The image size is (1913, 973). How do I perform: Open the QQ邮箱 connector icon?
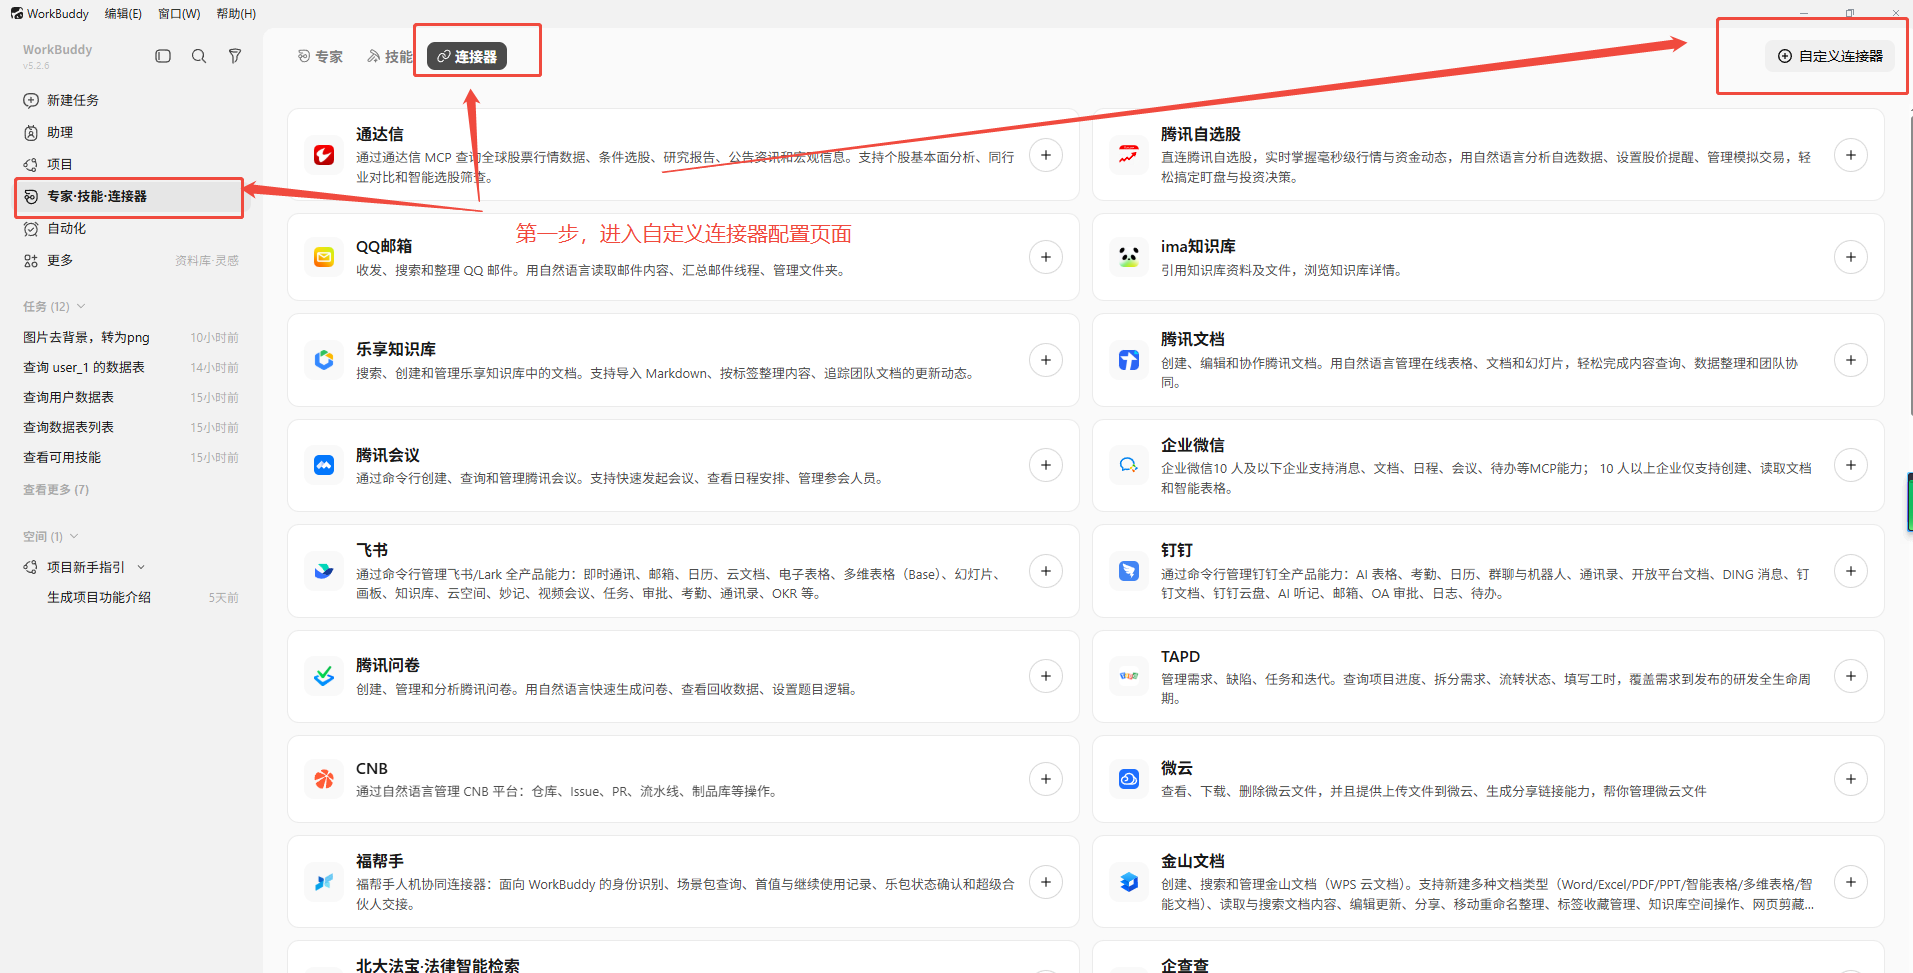[x=324, y=257]
